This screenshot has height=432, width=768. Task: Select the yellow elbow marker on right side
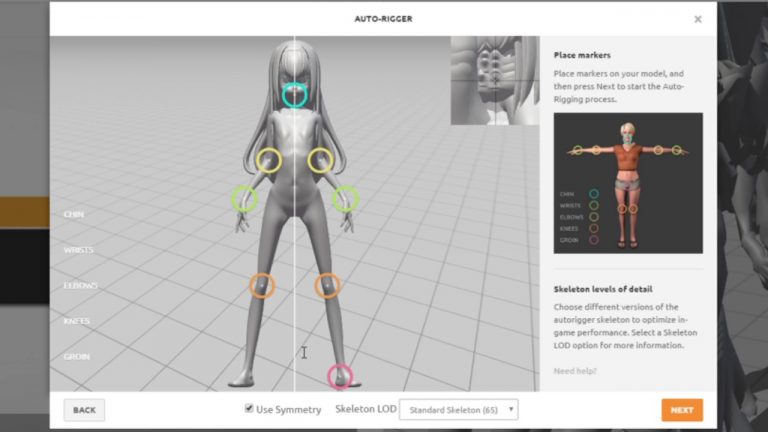point(320,160)
